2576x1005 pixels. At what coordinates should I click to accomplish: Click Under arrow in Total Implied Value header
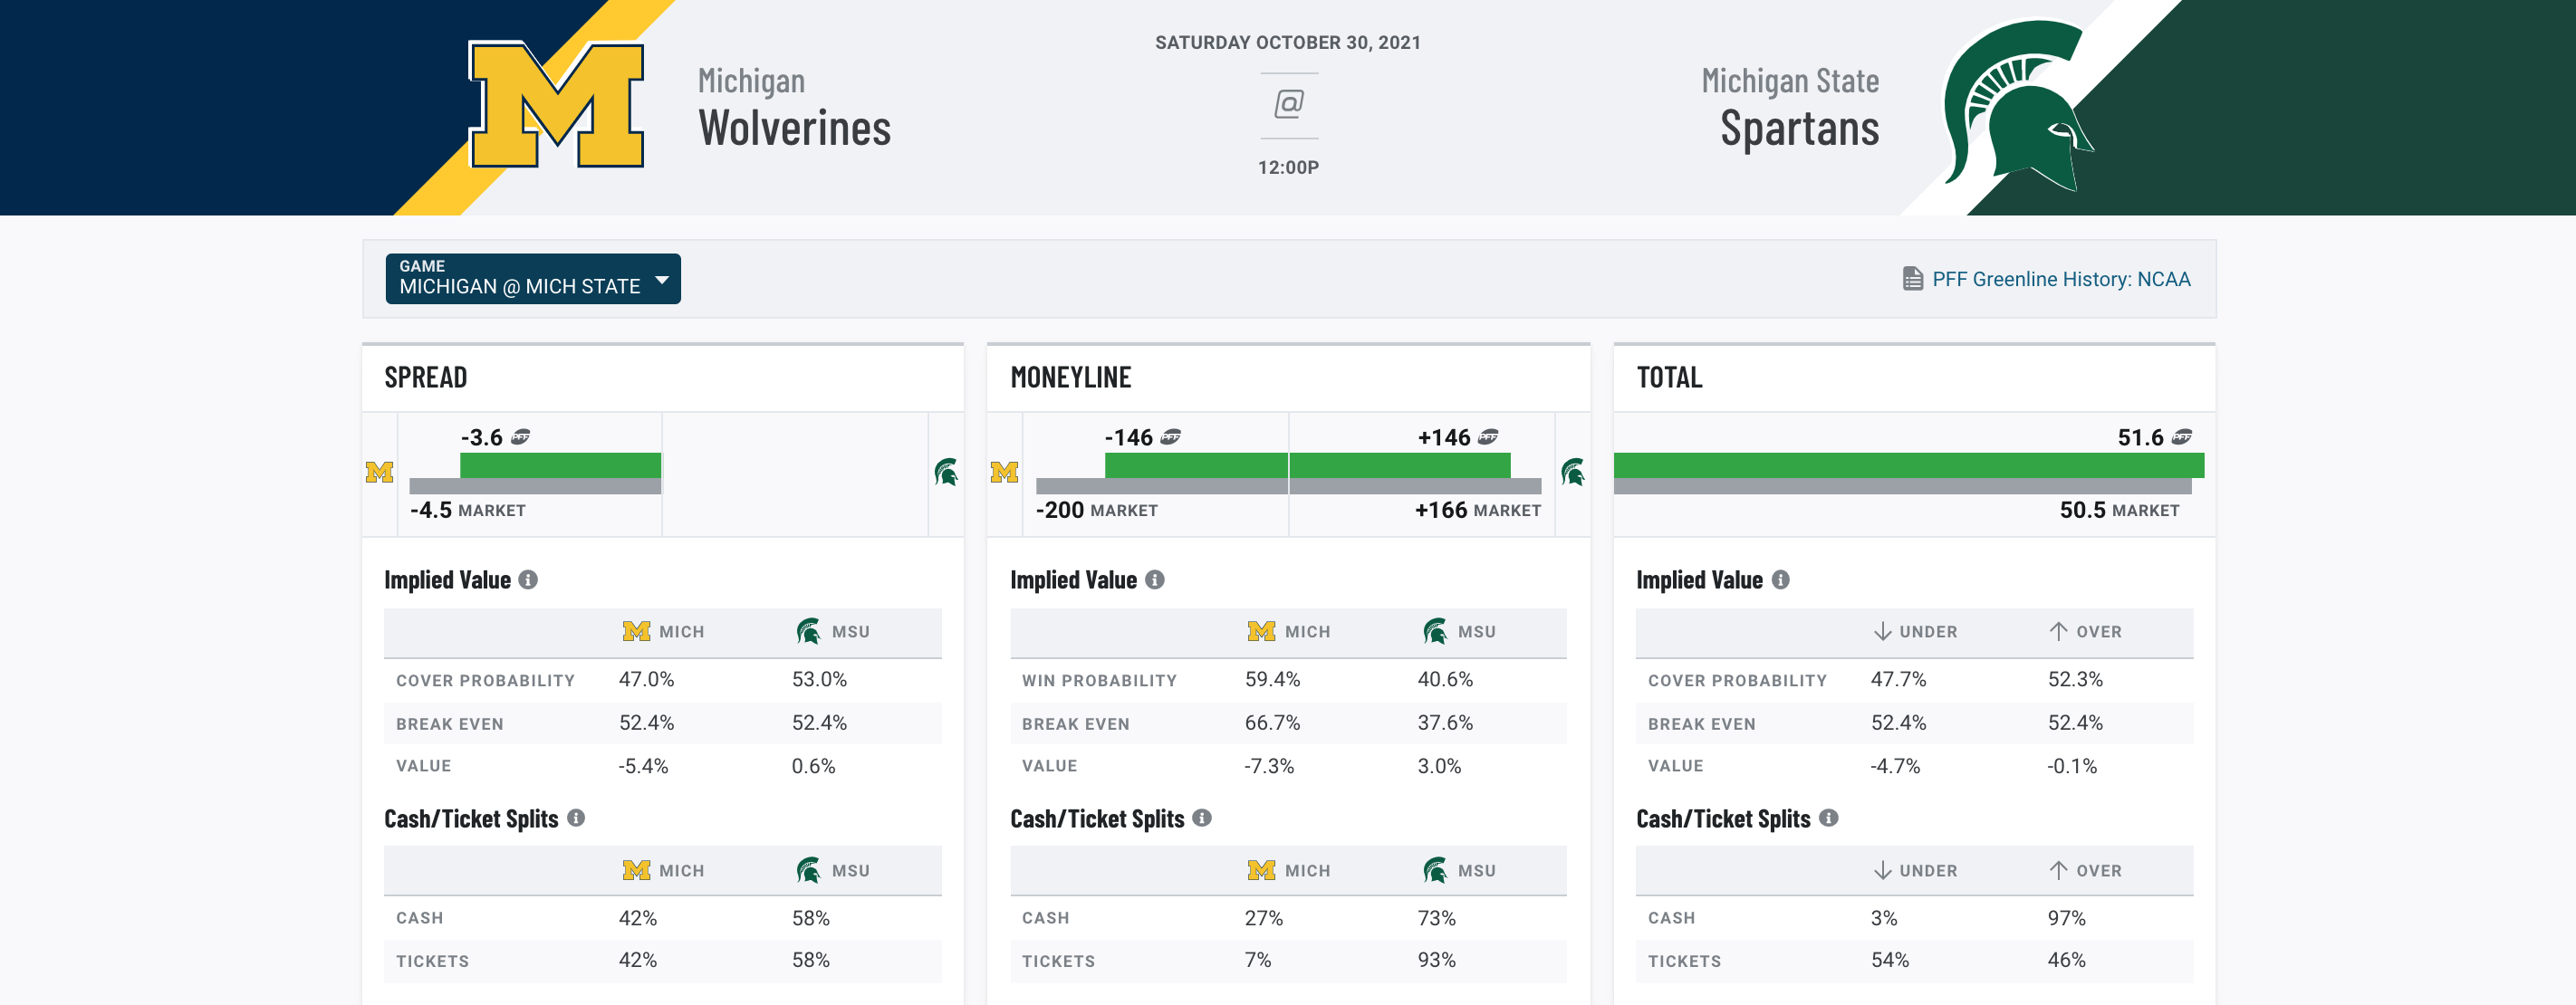pyautogui.click(x=1882, y=632)
